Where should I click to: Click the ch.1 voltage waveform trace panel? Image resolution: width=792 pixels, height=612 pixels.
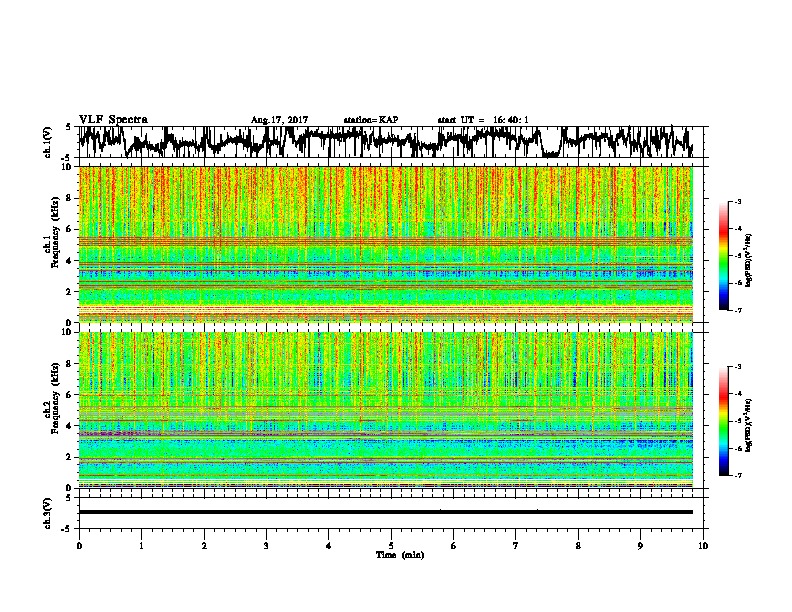(x=391, y=142)
